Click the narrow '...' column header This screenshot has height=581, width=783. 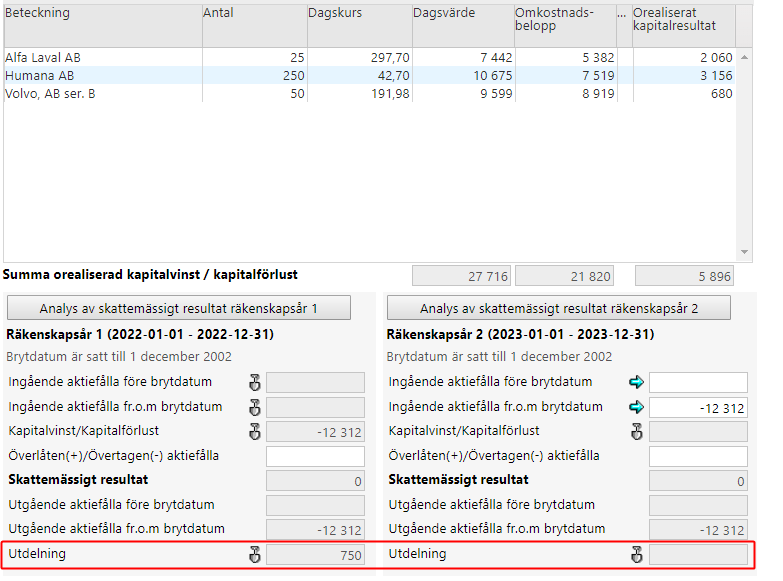click(624, 26)
